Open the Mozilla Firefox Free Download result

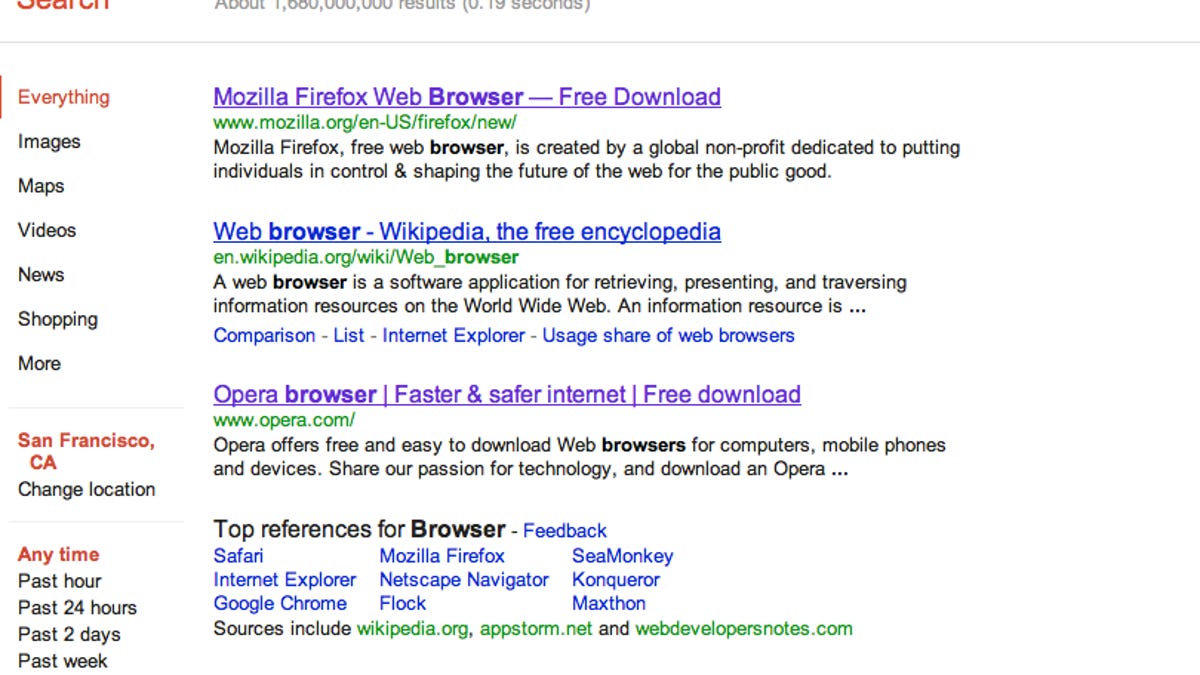(x=466, y=97)
